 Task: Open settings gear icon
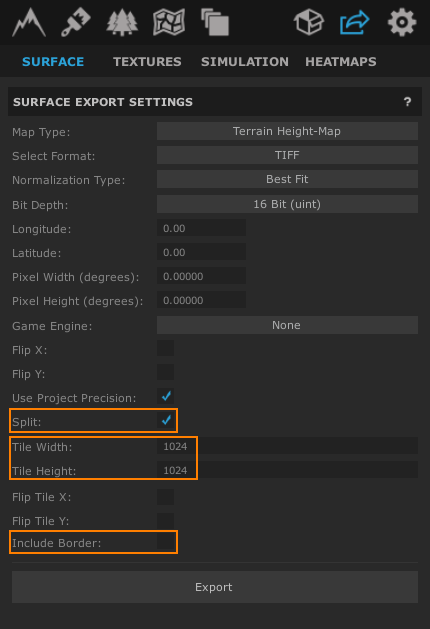click(x=402, y=22)
